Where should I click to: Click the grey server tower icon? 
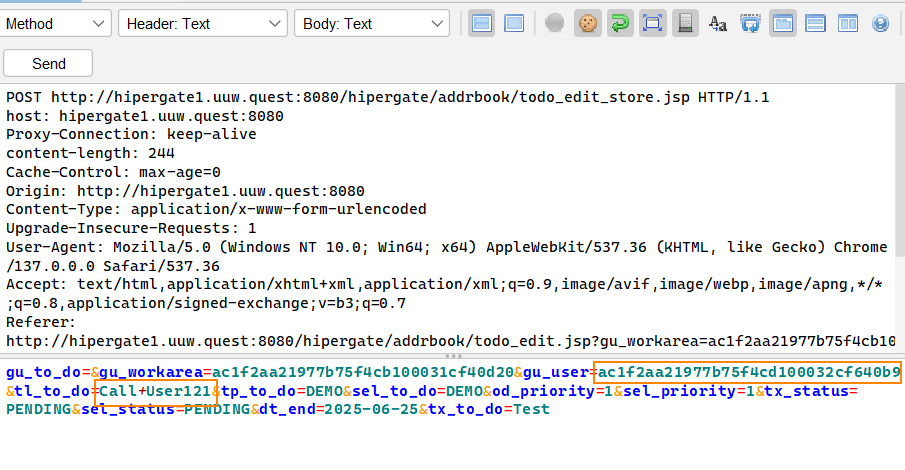click(x=684, y=23)
